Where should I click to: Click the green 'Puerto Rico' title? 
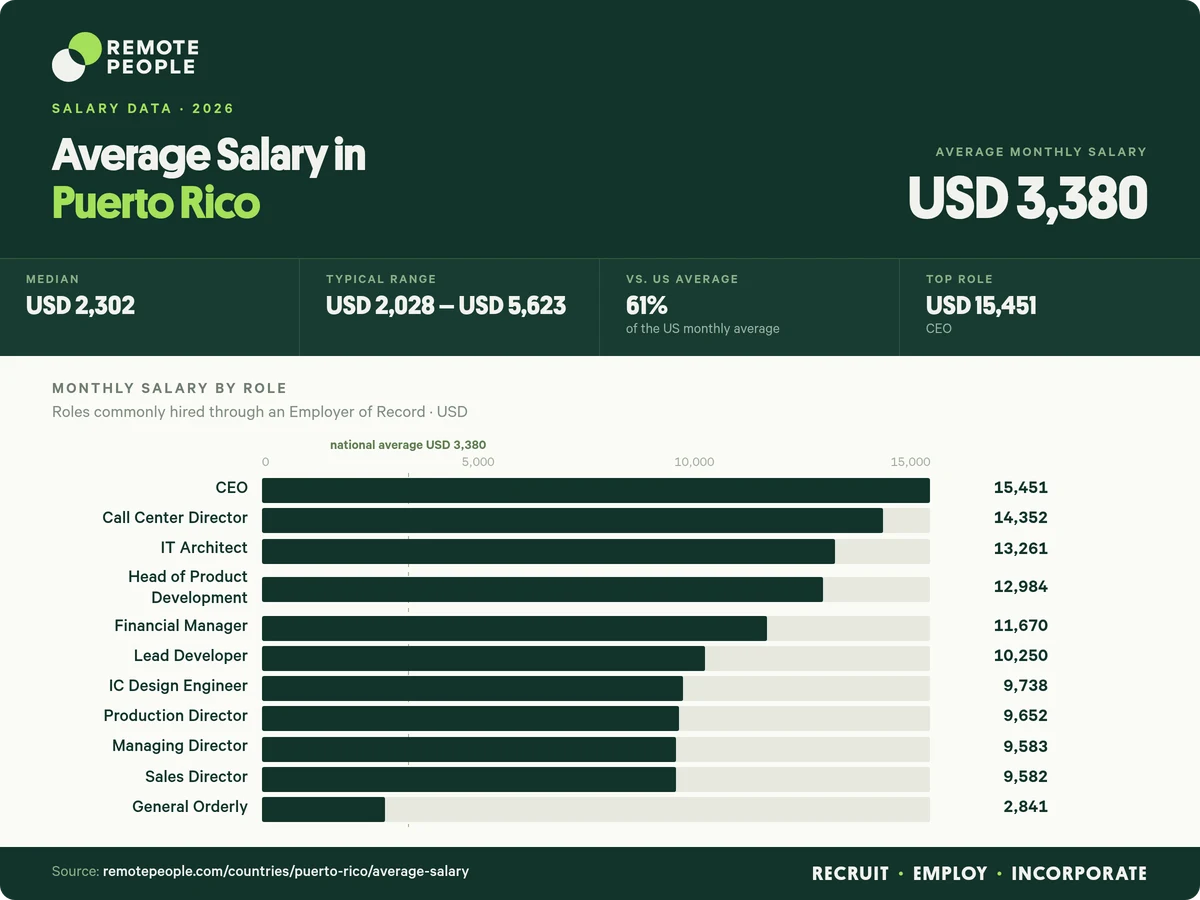[x=156, y=202]
